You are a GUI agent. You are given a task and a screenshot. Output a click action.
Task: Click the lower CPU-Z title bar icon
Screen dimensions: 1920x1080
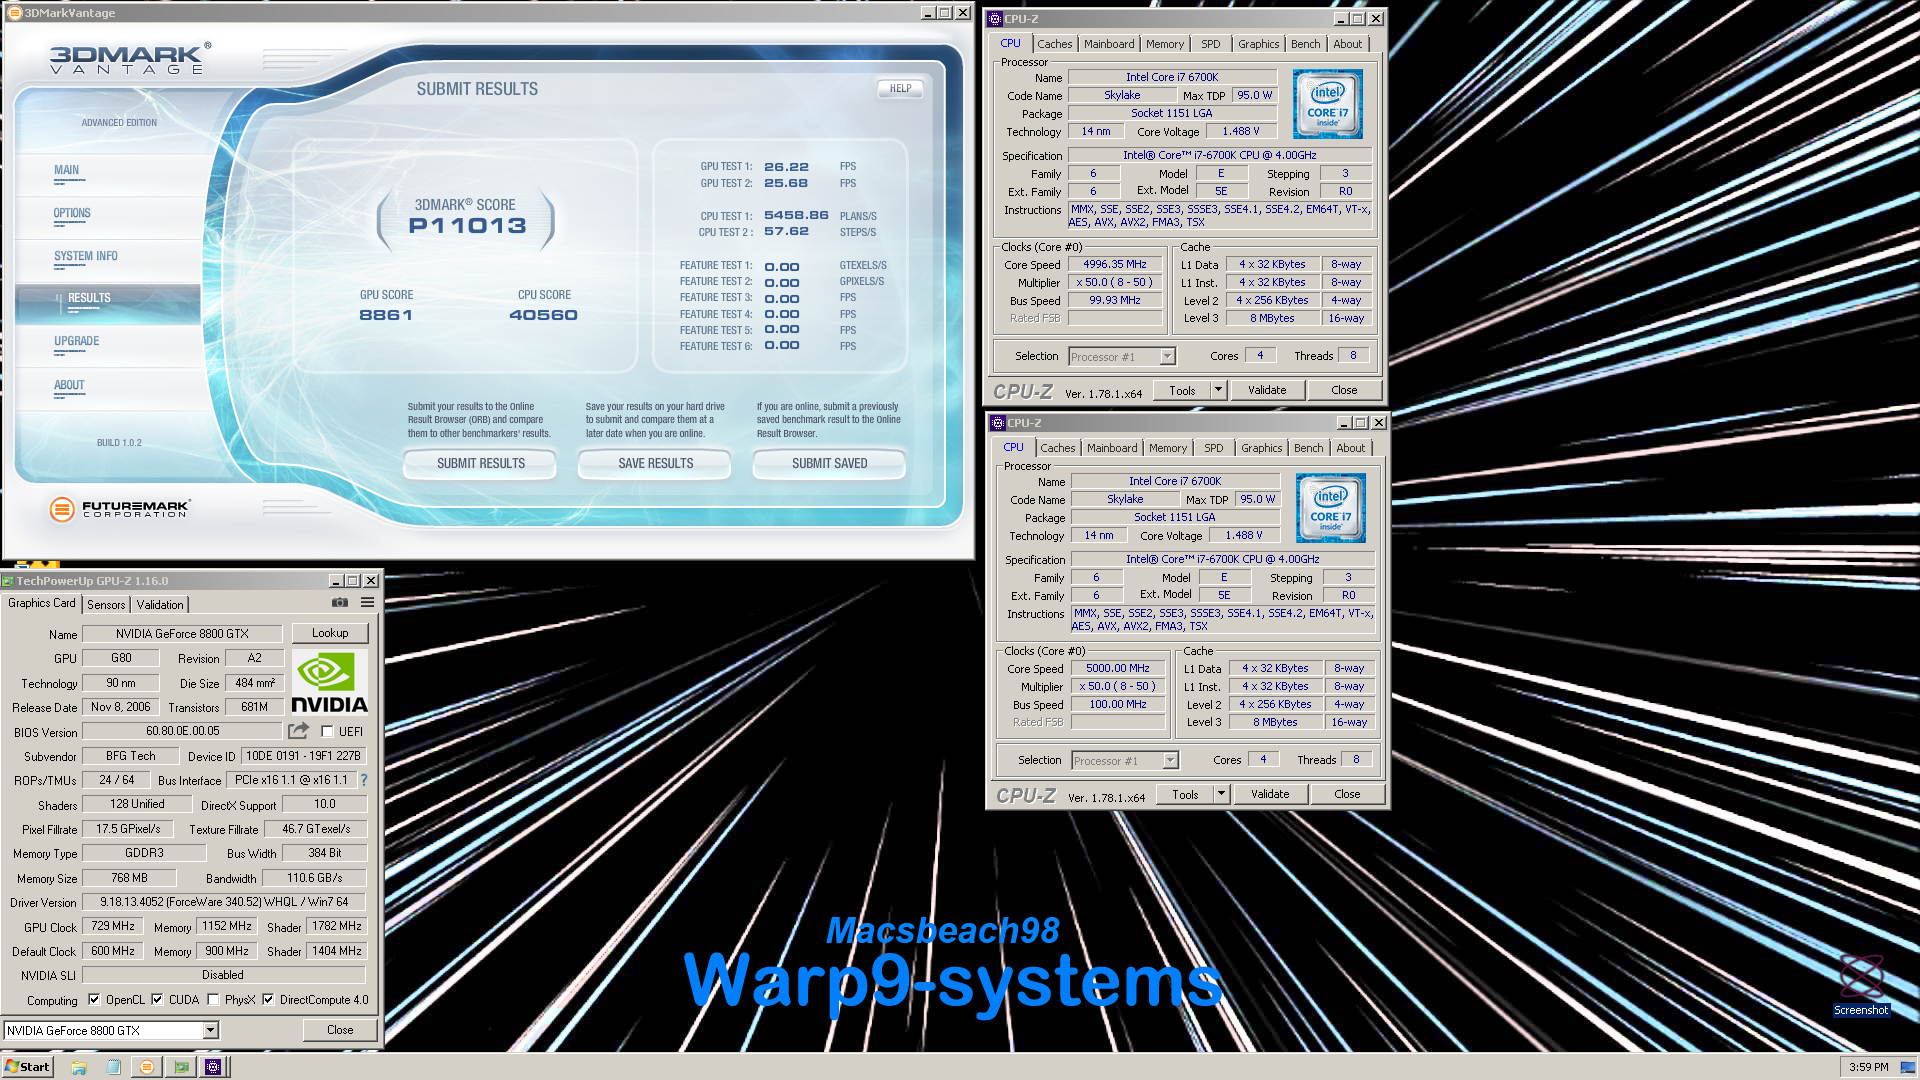(x=998, y=423)
